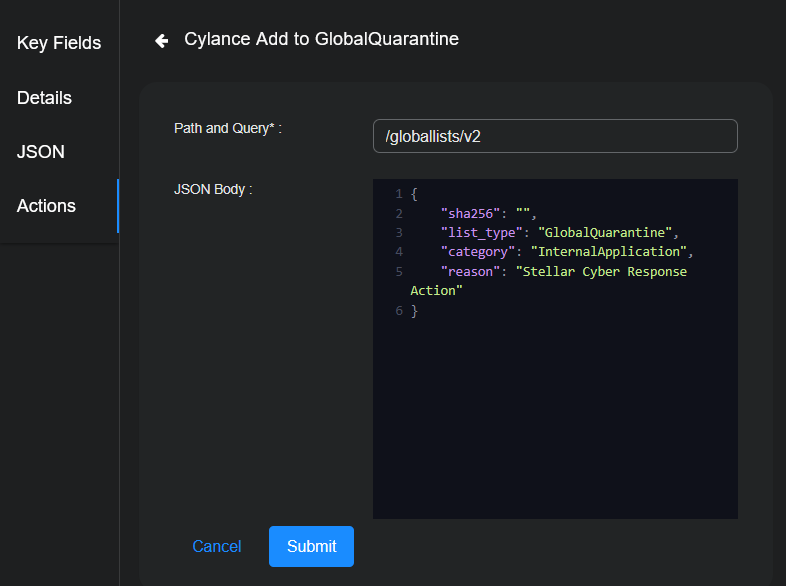This screenshot has height=586, width=786.
Task: Switch to the Details tab
Action: 44,98
